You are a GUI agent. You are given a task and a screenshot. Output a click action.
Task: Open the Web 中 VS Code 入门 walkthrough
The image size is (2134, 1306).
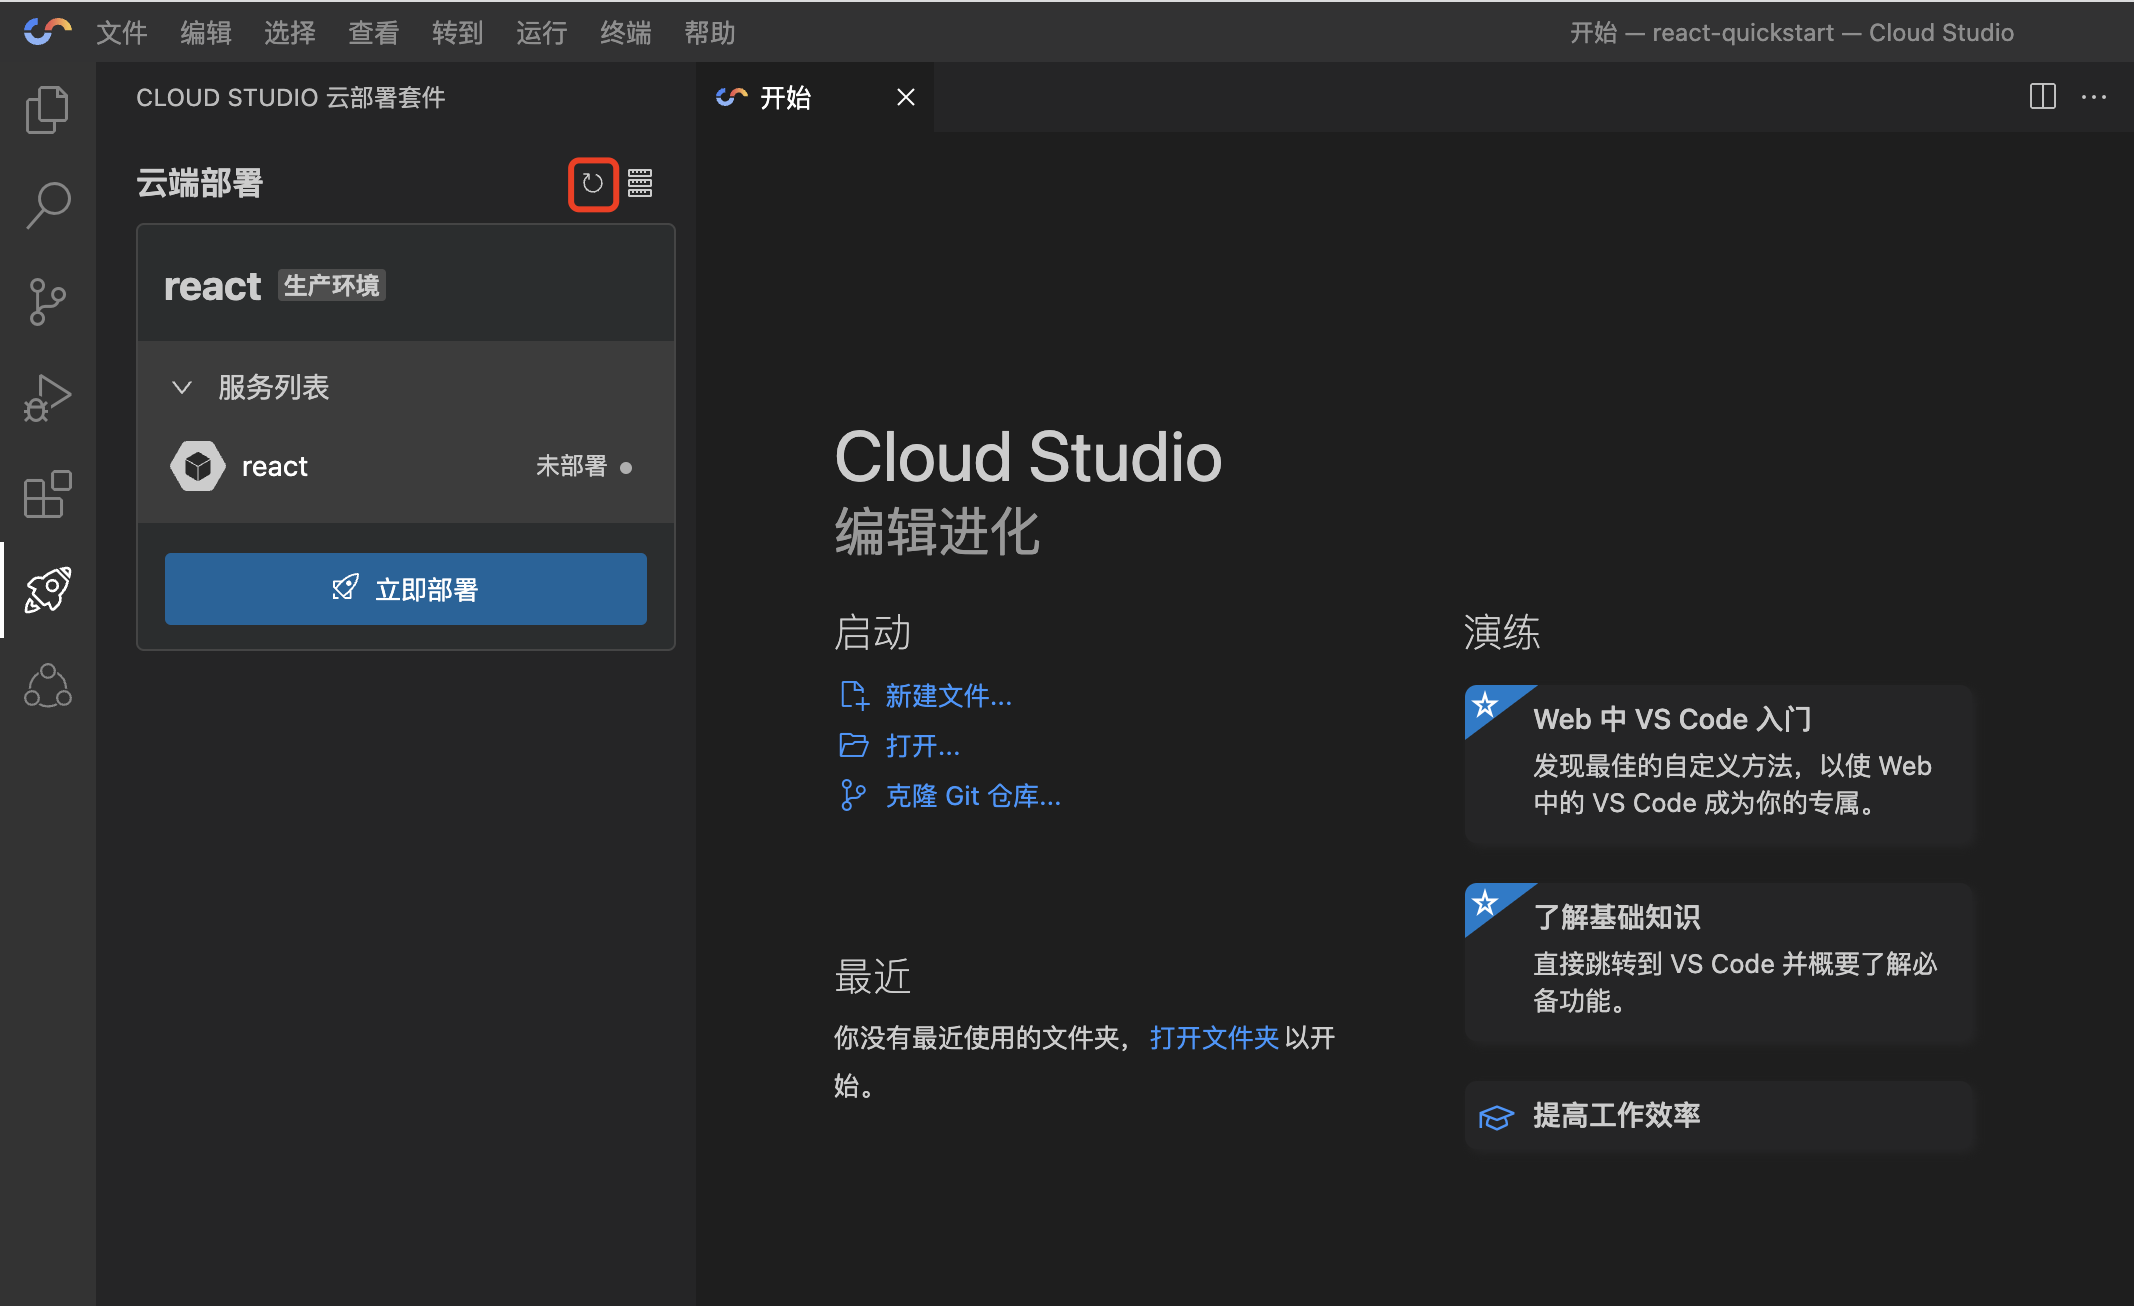1720,764
